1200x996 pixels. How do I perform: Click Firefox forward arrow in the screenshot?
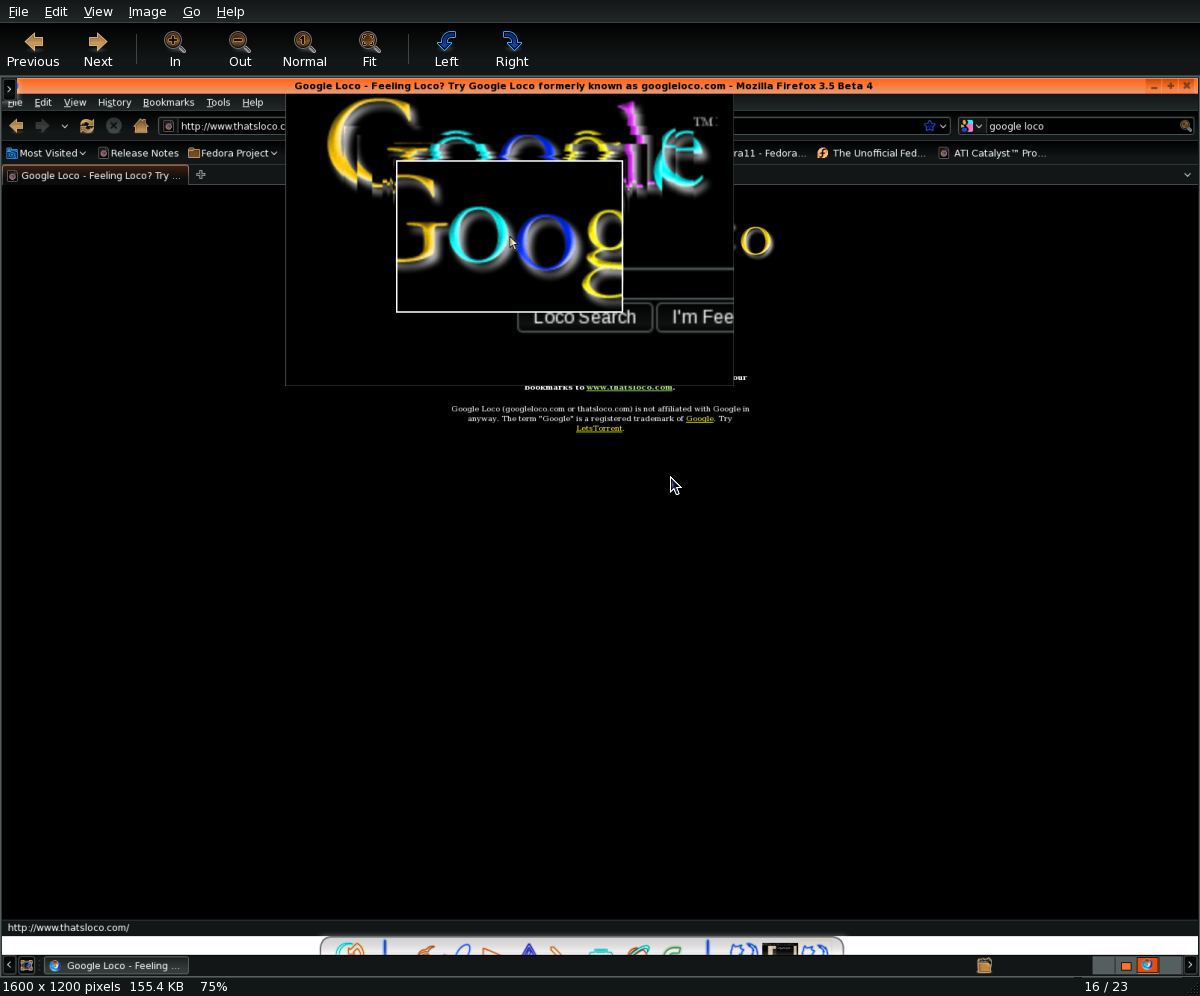pos(42,126)
